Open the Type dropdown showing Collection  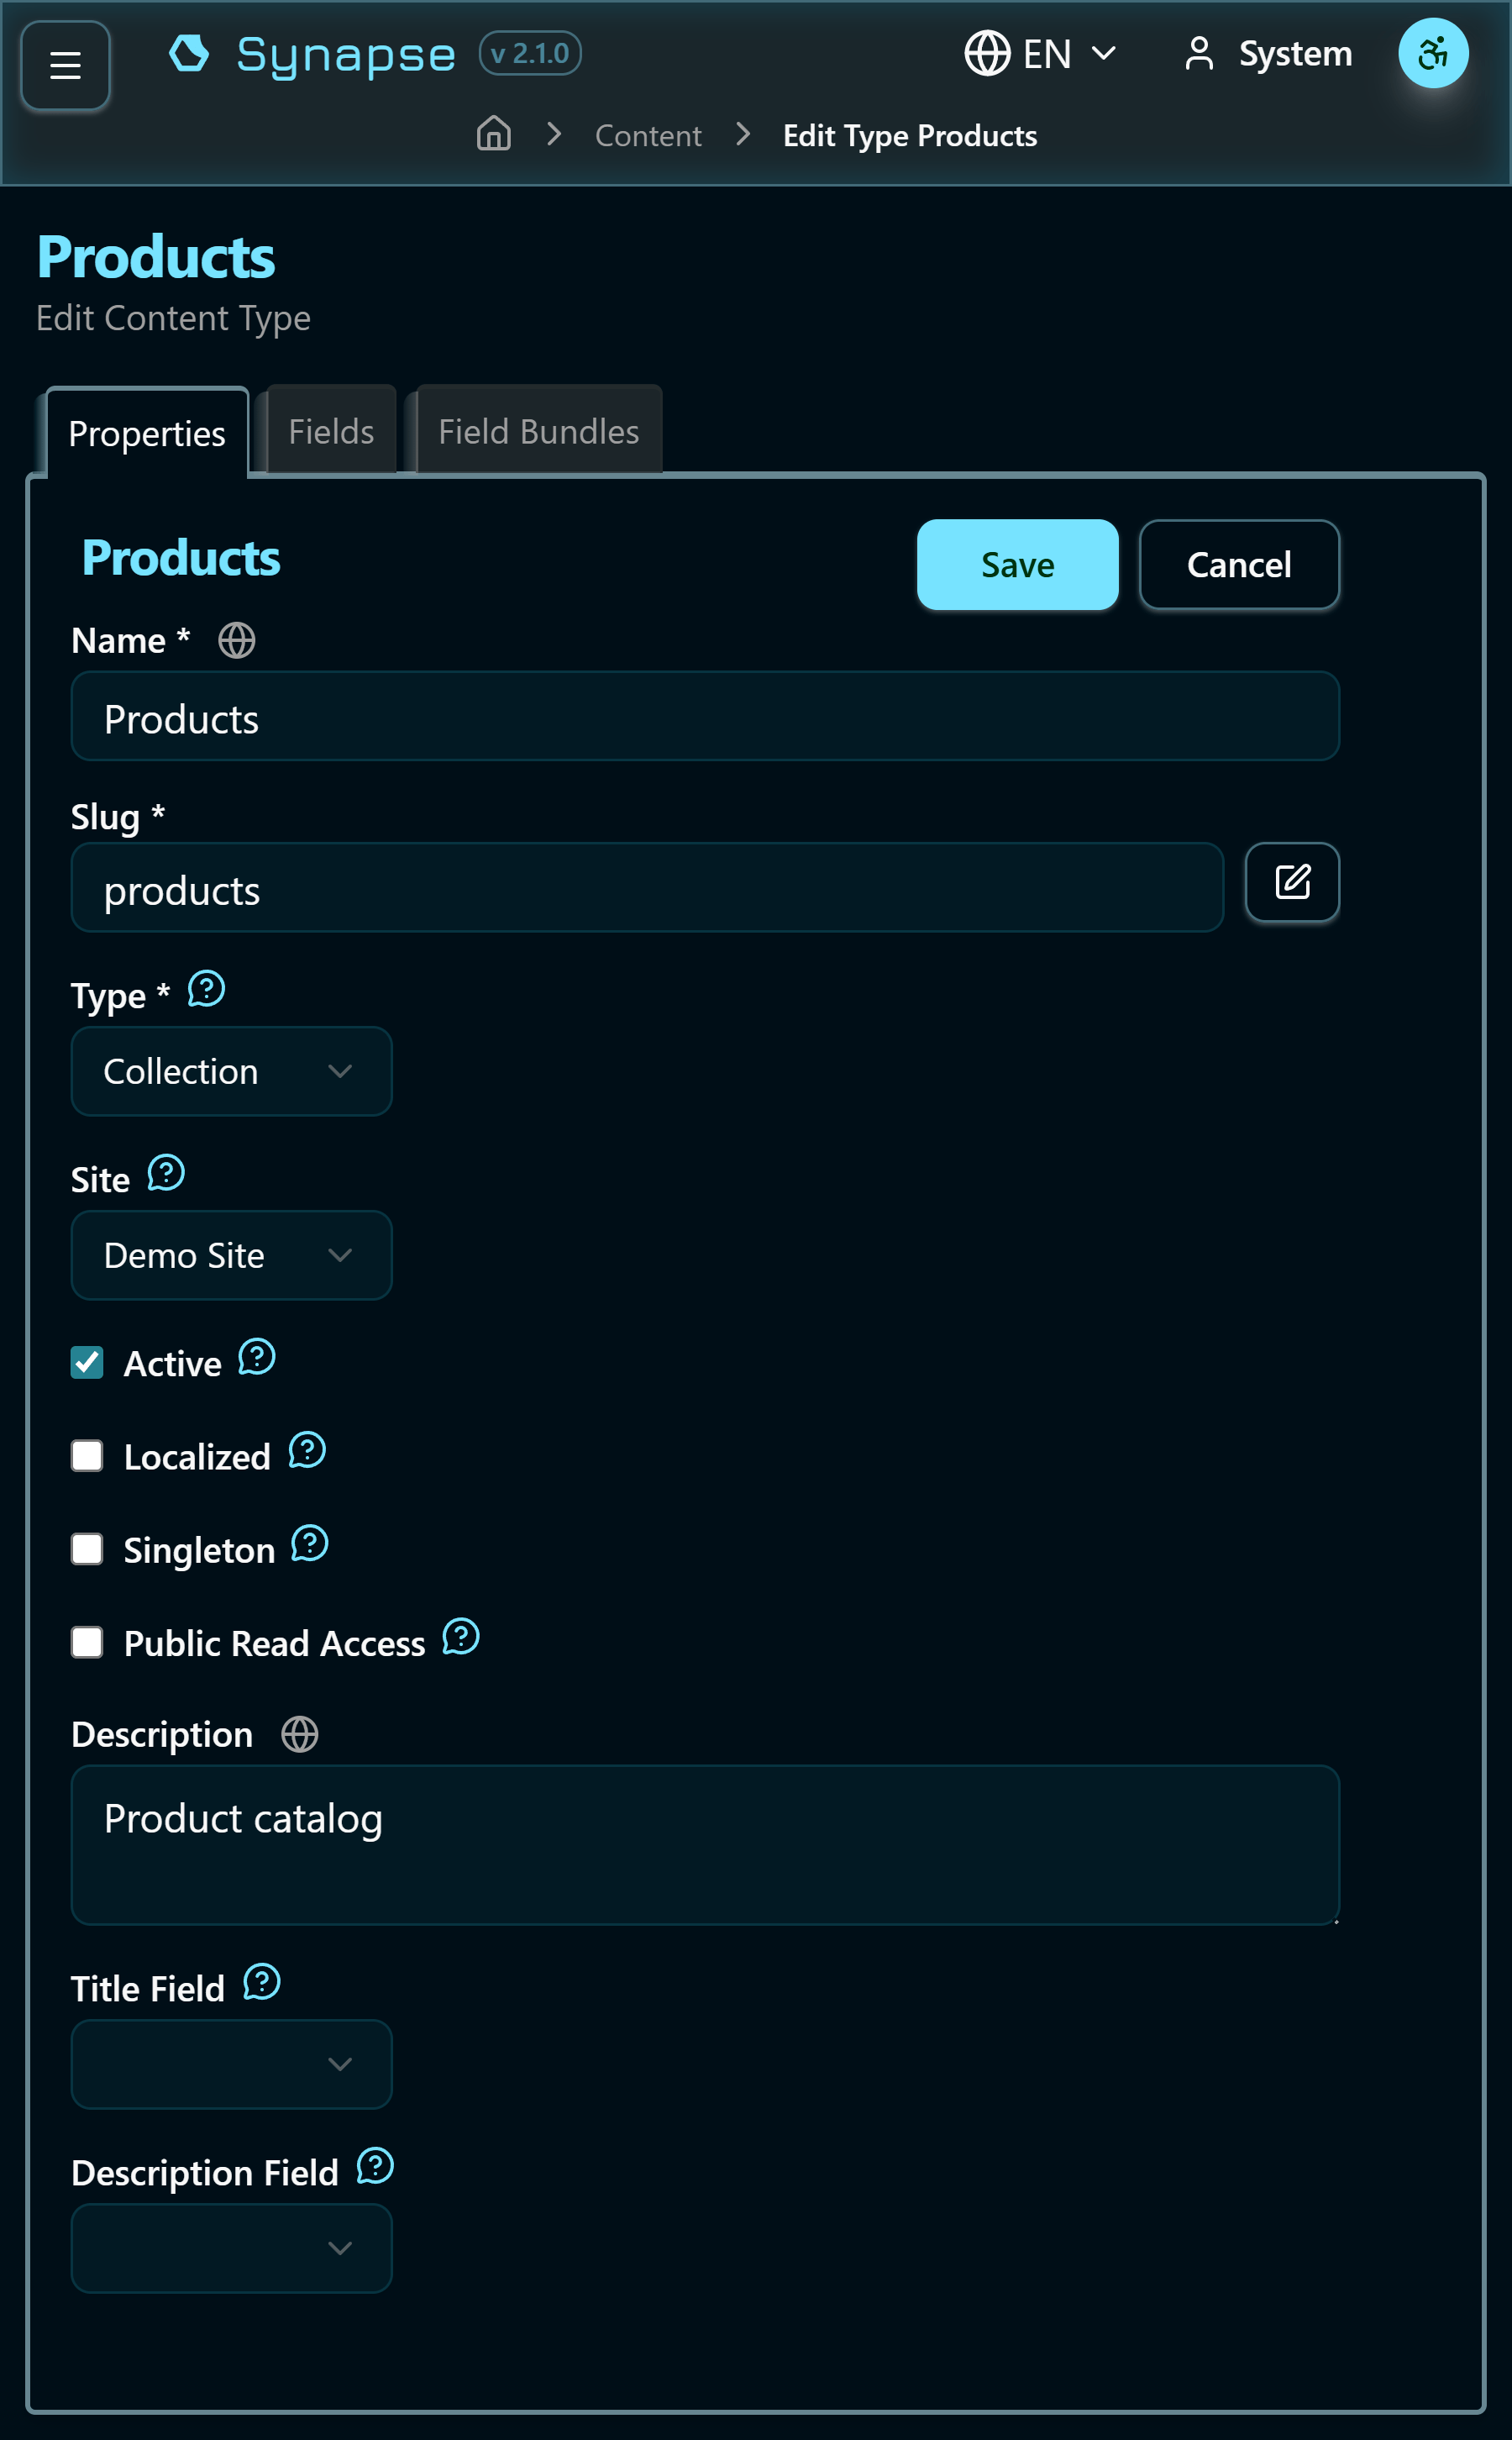point(231,1071)
